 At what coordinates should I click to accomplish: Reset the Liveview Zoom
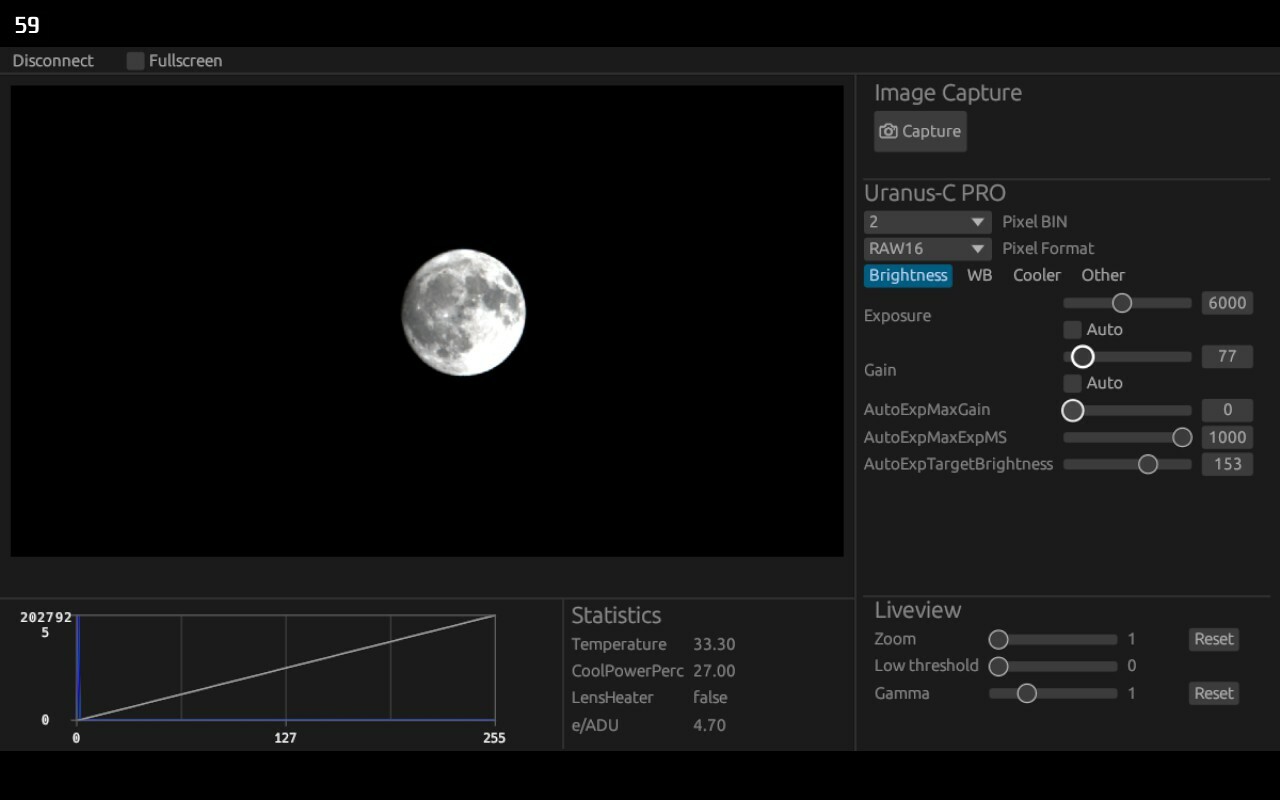[1213, 639]
